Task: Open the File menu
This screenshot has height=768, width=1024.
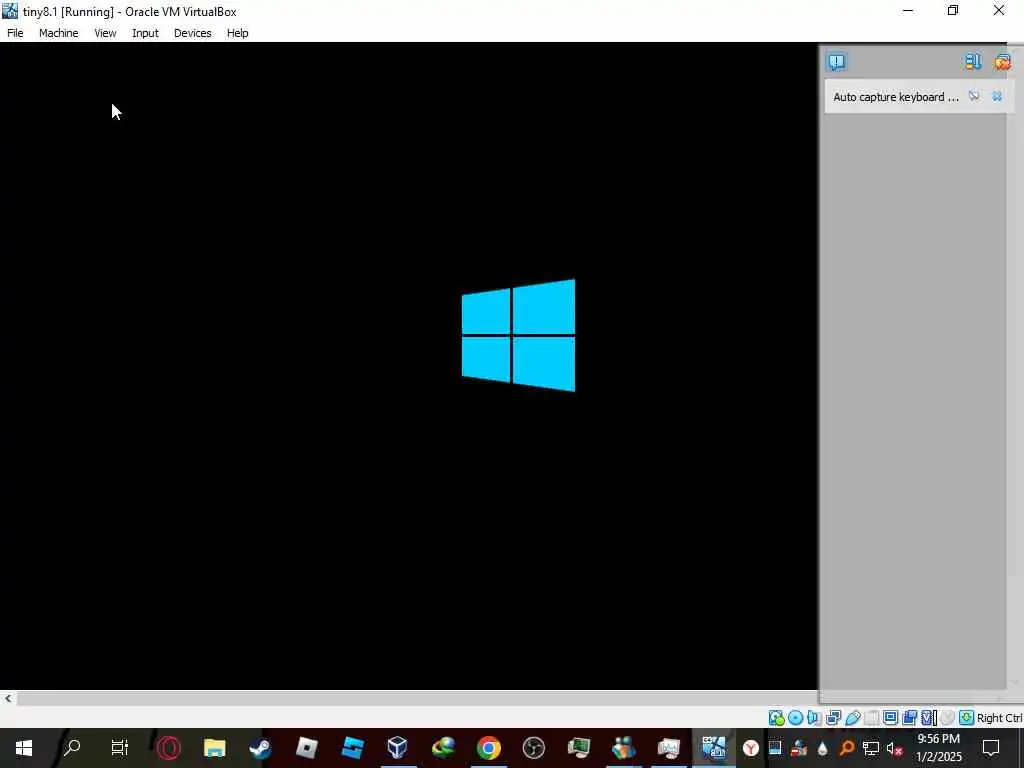Action: click(x=15, y=33)
